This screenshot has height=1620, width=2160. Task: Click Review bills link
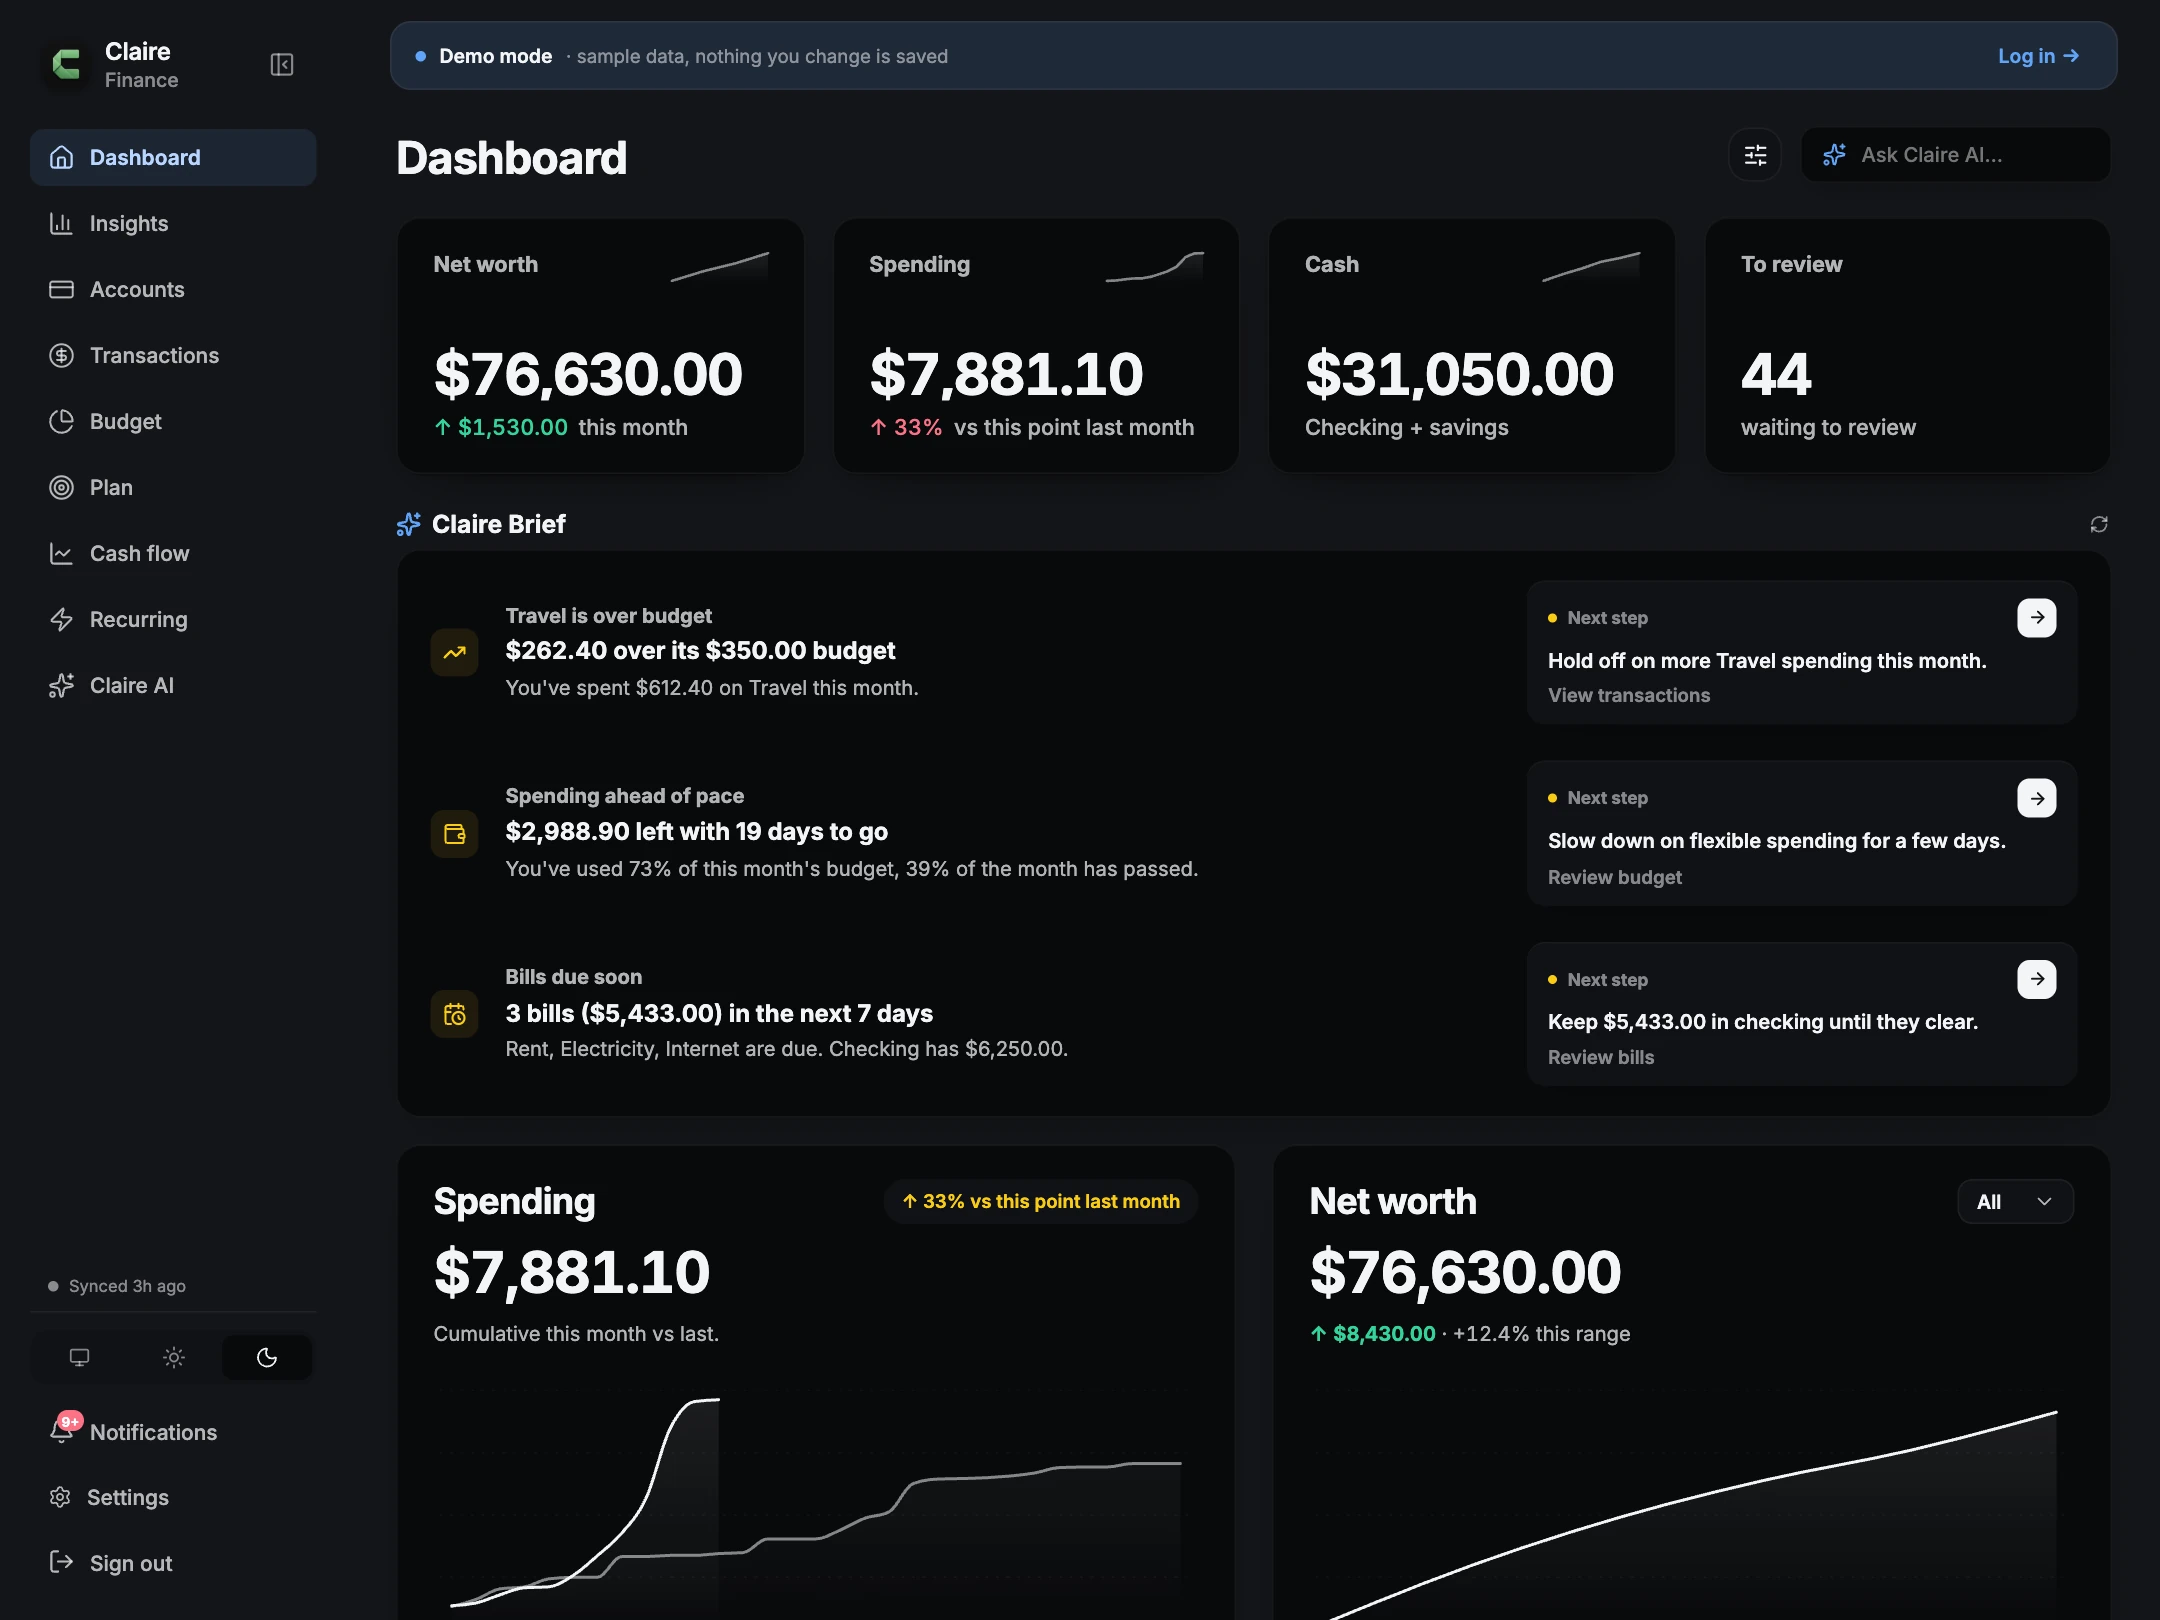[x=1601, y=1057]
